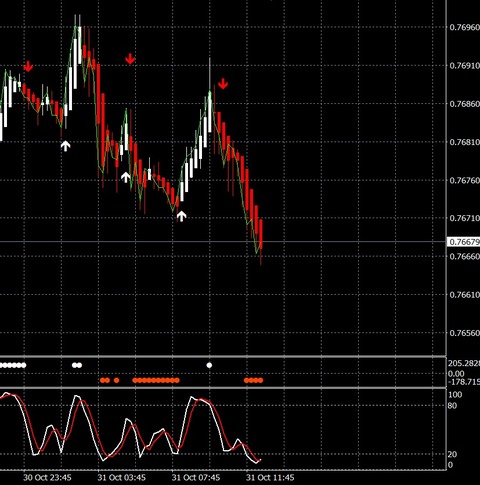This screenshot has width=480, height=485.
Task: Select the lowest white buy arrow
Action: [x=181, y=216]
